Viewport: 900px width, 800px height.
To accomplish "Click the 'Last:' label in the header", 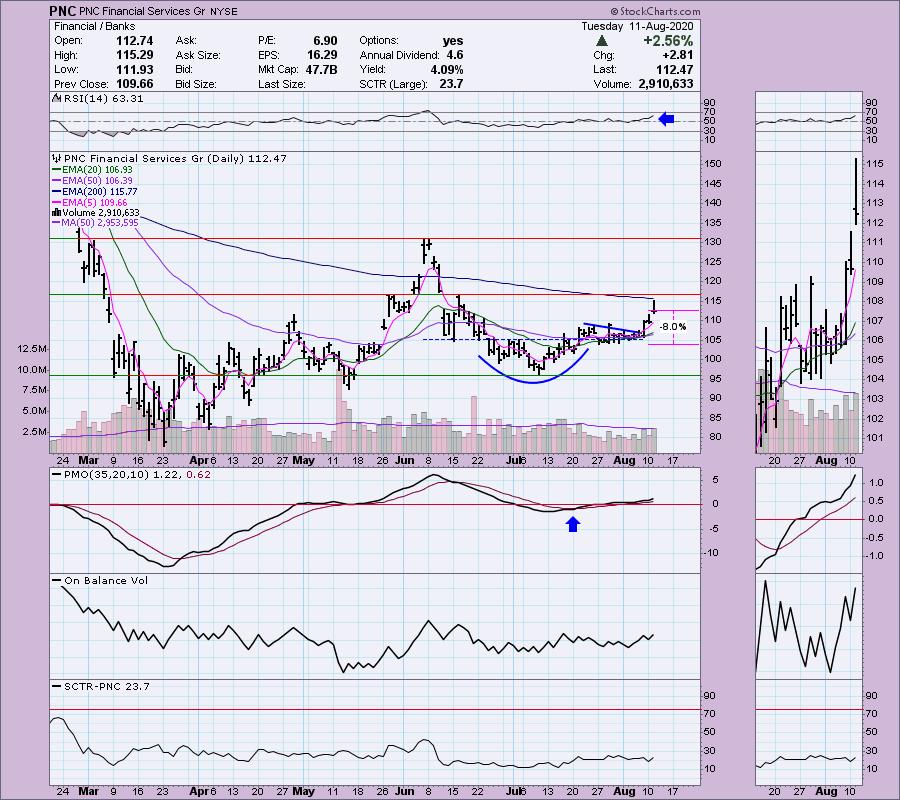I will [x=604, y=69].
